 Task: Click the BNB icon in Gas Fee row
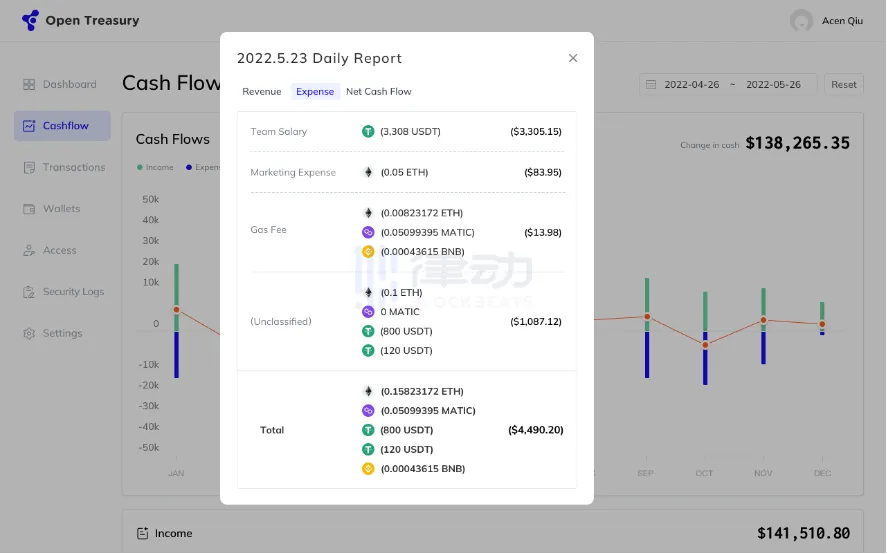pyautogui.click(x=368, y=252)
